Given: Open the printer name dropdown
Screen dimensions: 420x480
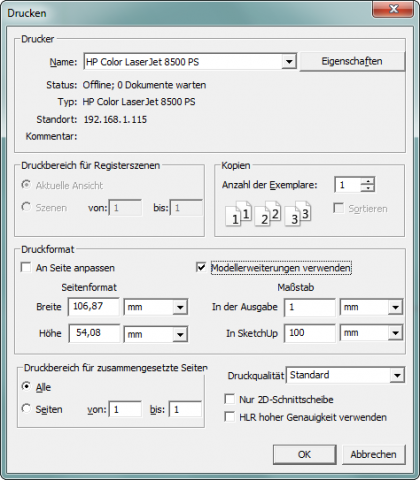Looking at the screenshot, I should tap(289, 62).
